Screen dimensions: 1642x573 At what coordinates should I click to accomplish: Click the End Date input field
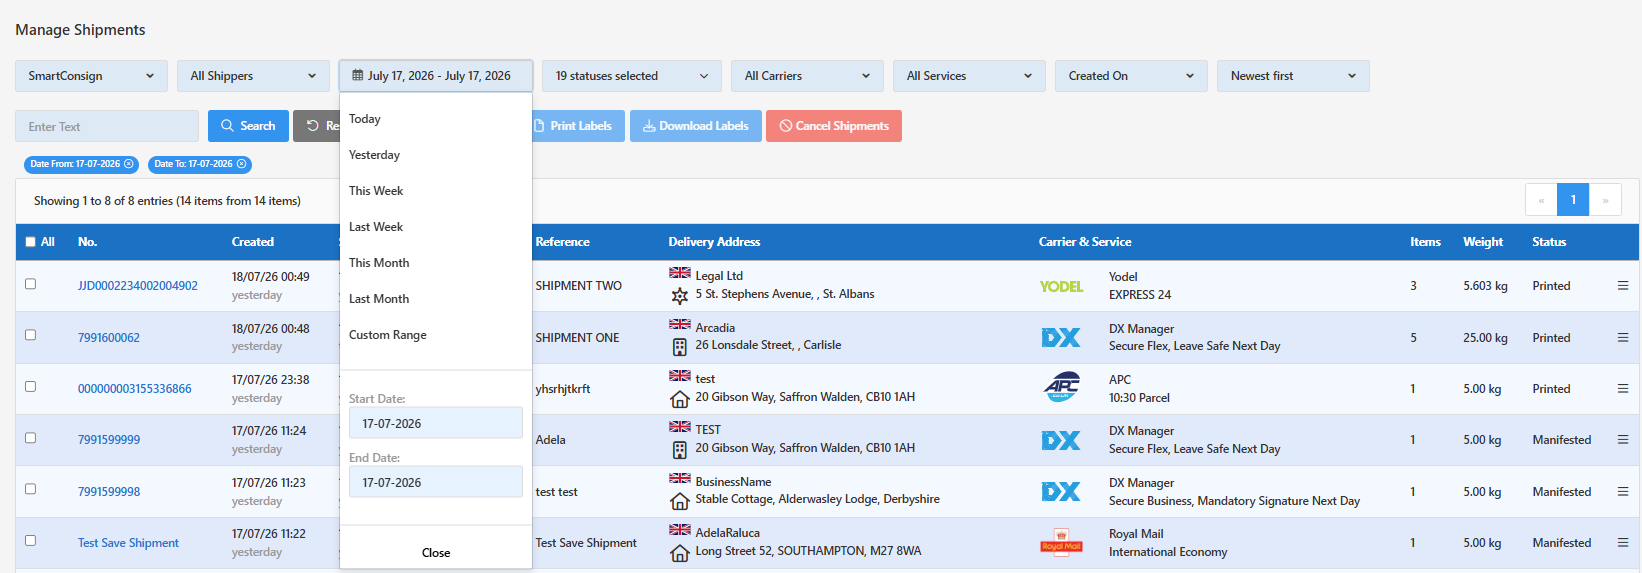coord(435,482)
